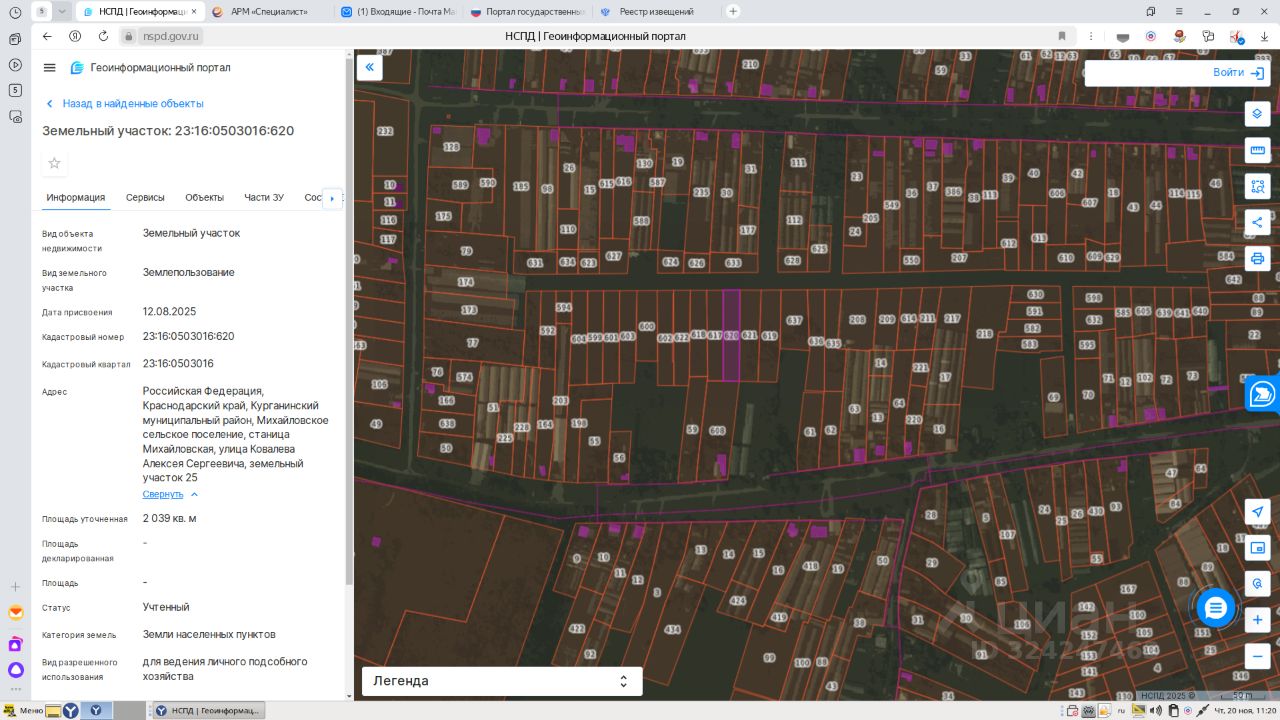The height and width of the screenshot is (720, 1280).
Task: Expand the Легенда panel
Action: [x=501, y=681]
